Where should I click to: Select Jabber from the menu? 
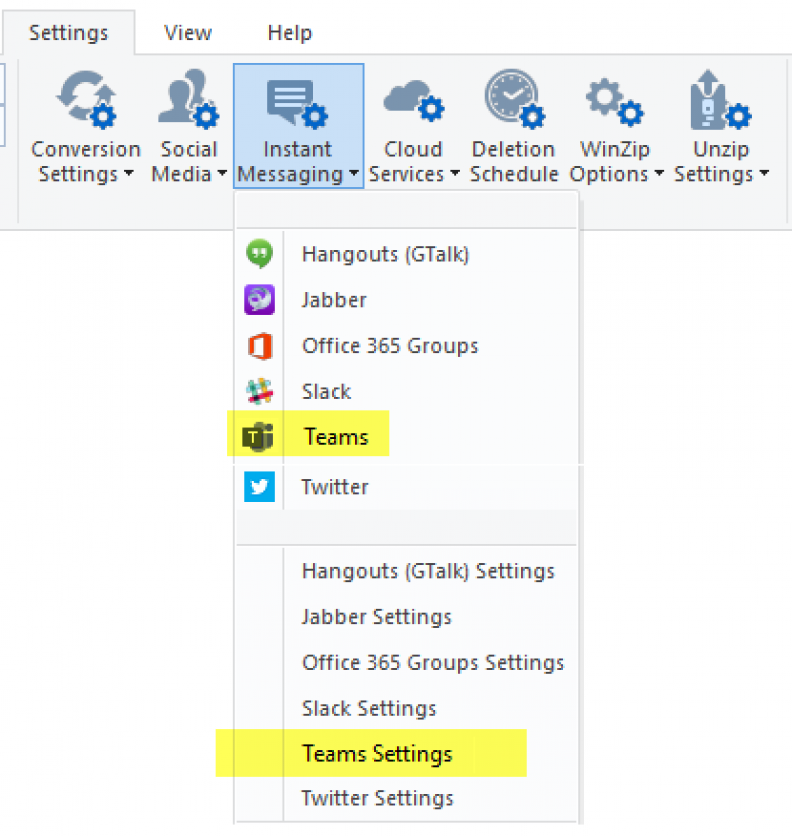406,300
